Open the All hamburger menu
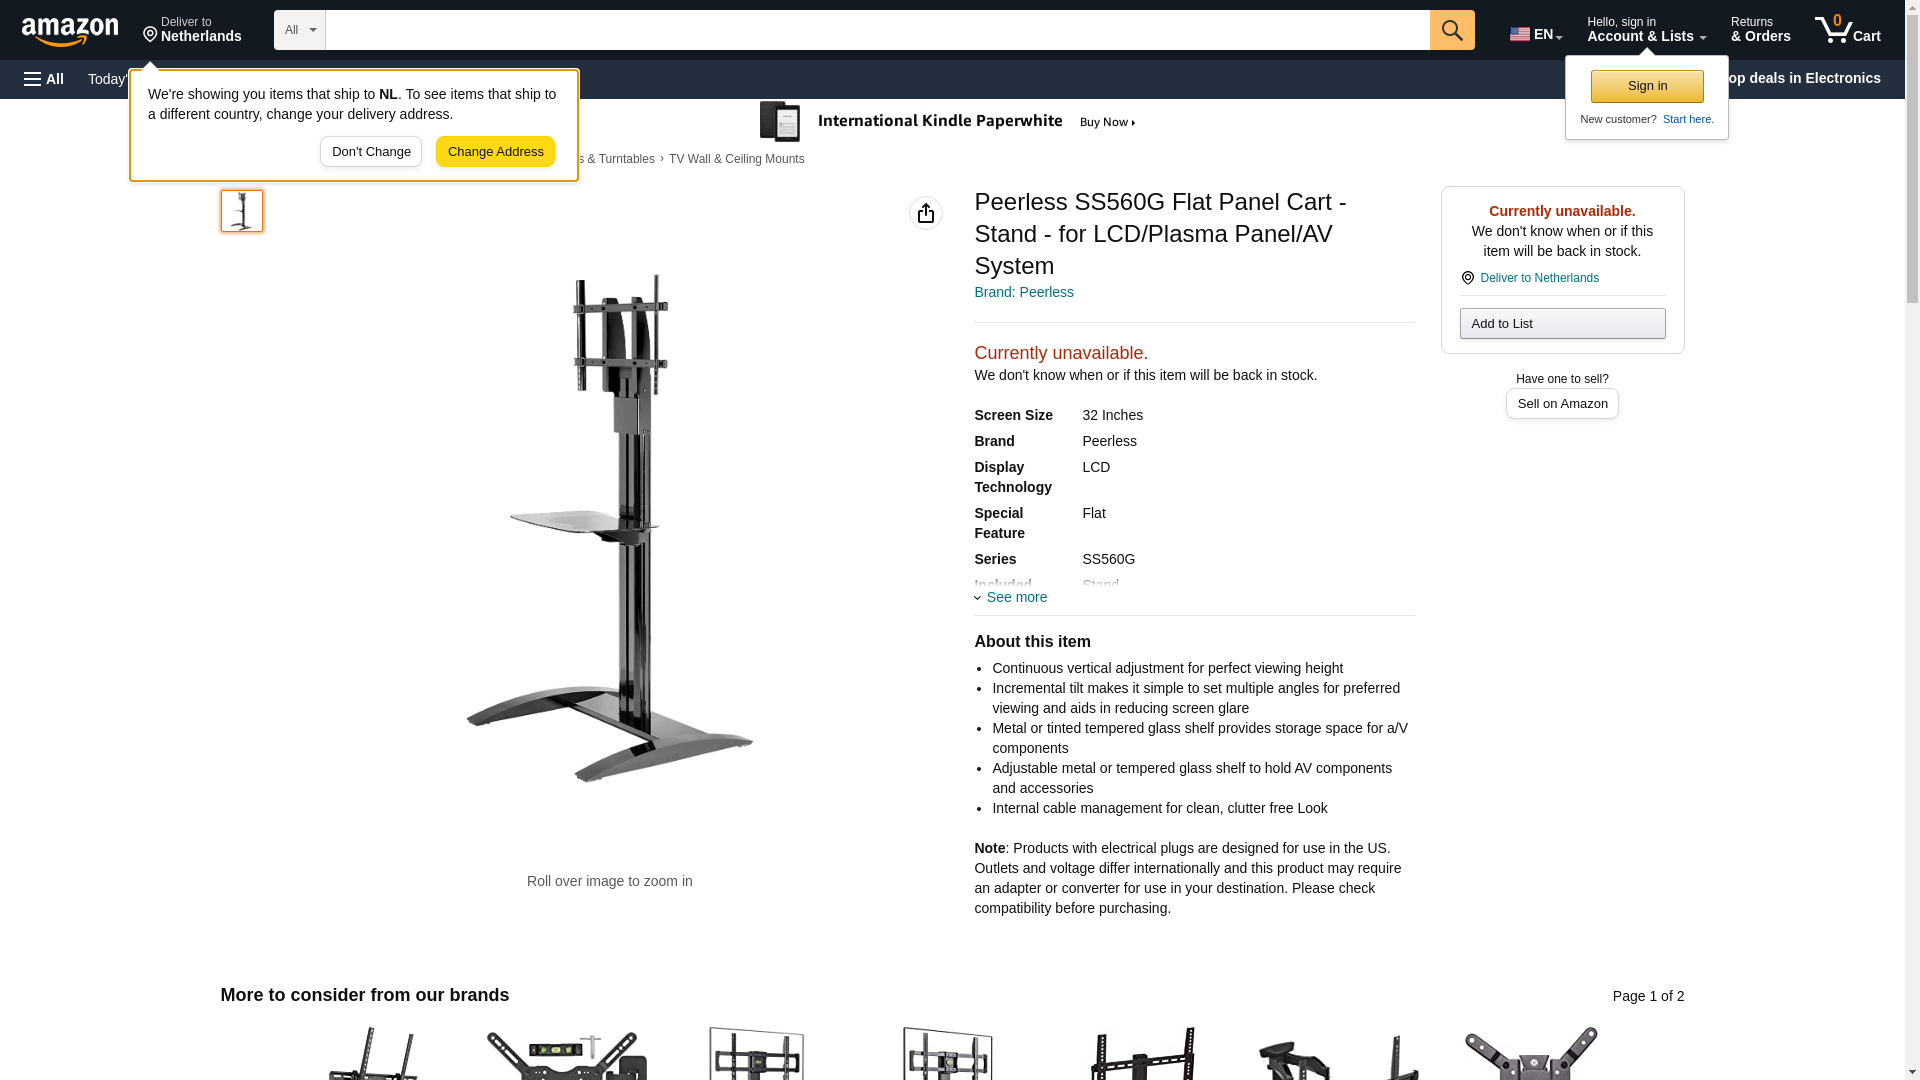The image size is (1920, 1080). point(44,79)
